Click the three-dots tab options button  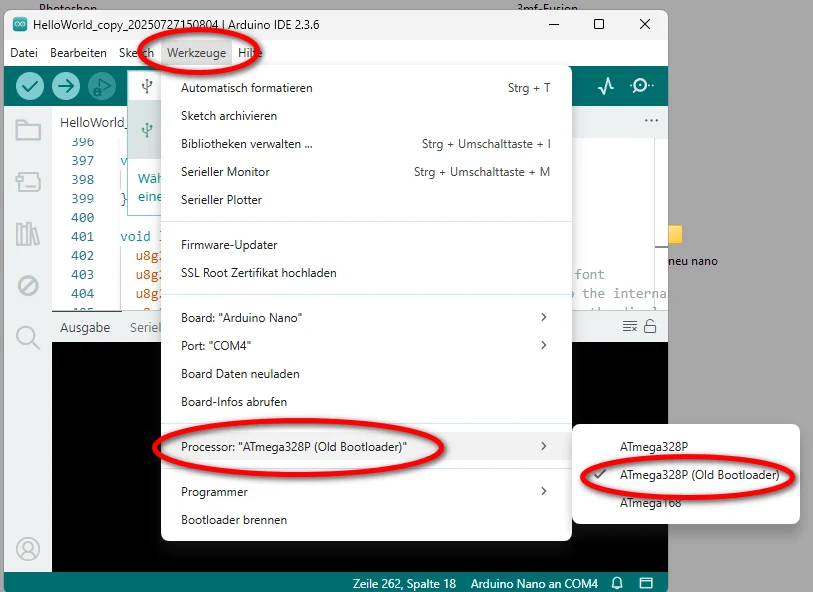pyautogui.click(x=651, y=120)
